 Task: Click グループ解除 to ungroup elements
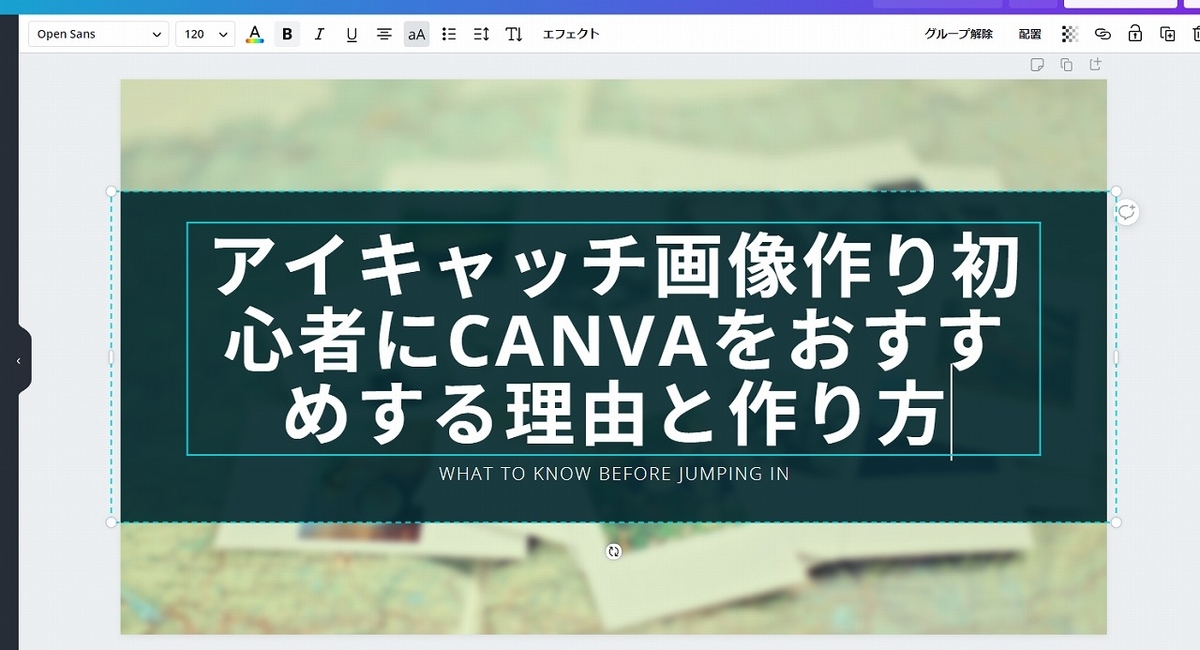[x=958, y=34]
